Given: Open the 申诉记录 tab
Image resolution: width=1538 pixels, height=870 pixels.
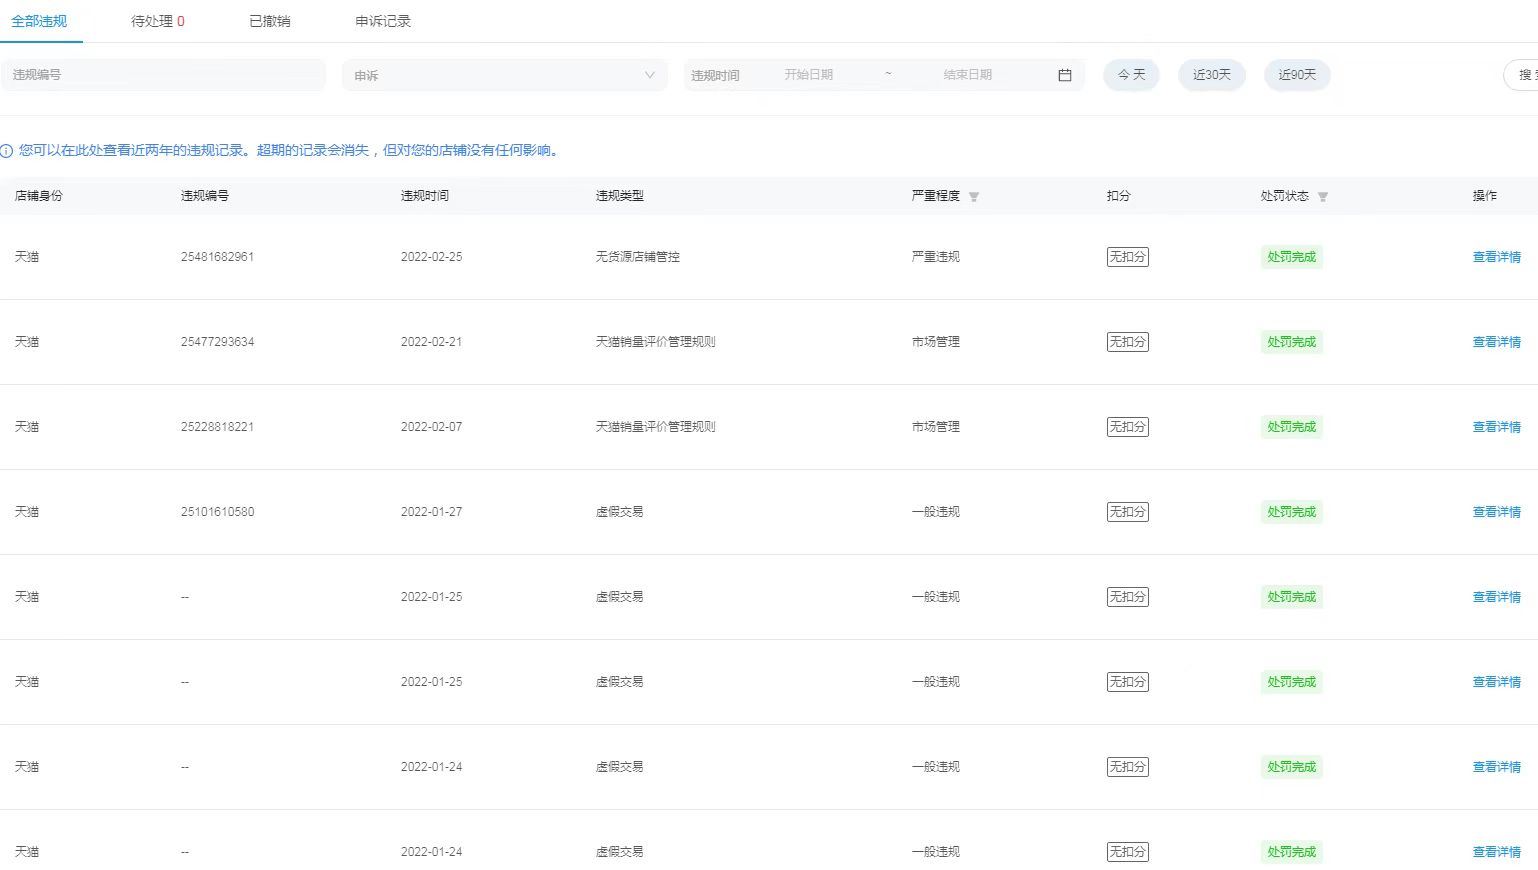Looking at the screenshot, I should tap(381, 20).
